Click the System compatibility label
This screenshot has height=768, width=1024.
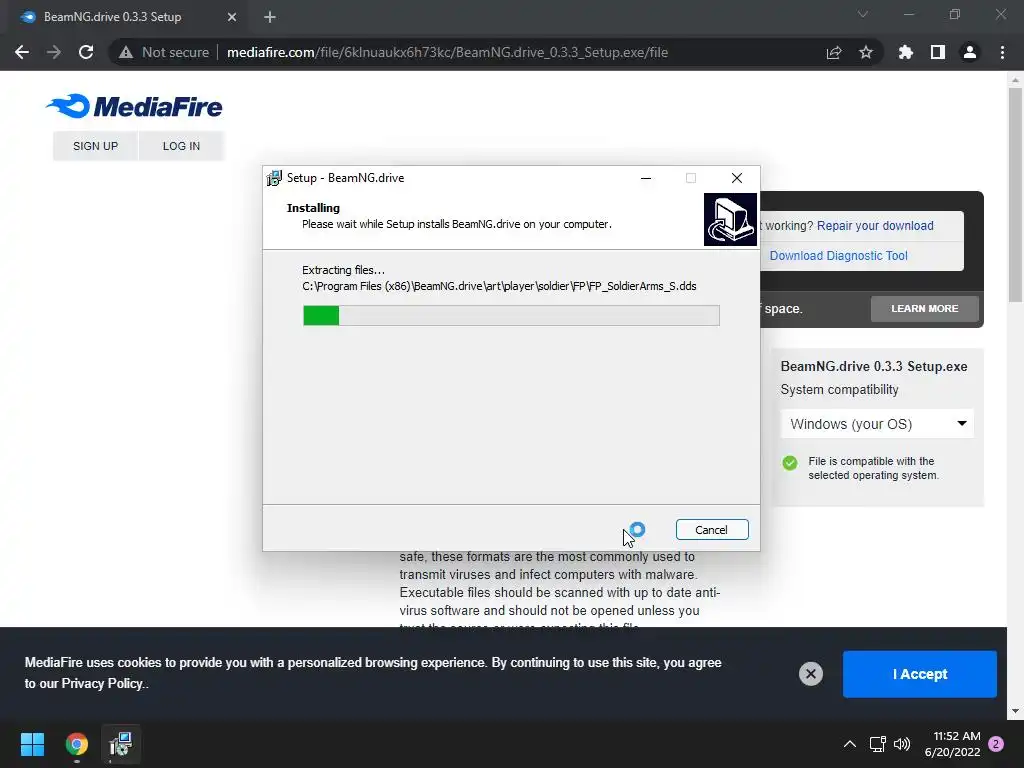(839, 390)
